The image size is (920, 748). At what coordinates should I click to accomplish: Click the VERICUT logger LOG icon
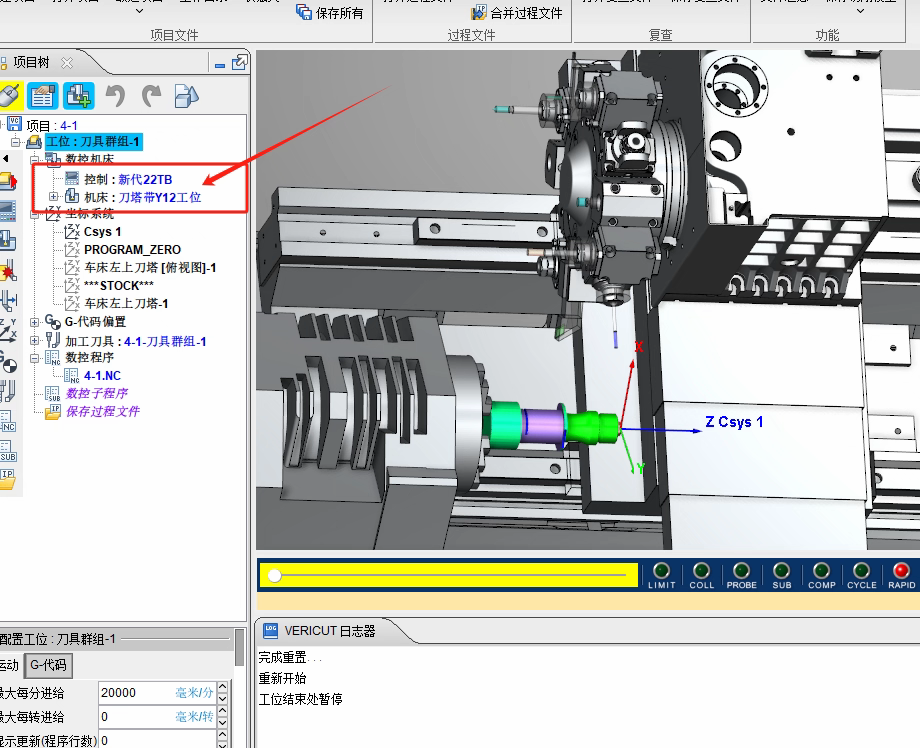click(270, 631)
